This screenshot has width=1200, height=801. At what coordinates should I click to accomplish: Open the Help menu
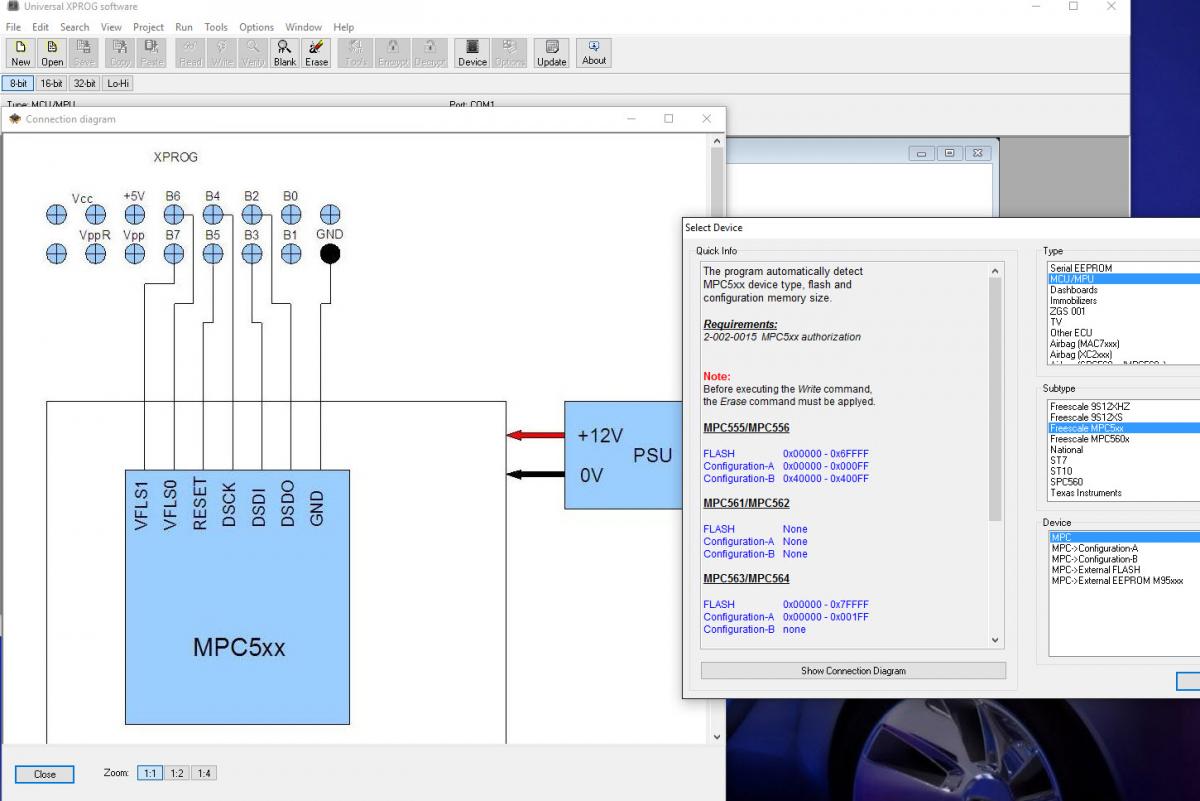click(344, 27)
